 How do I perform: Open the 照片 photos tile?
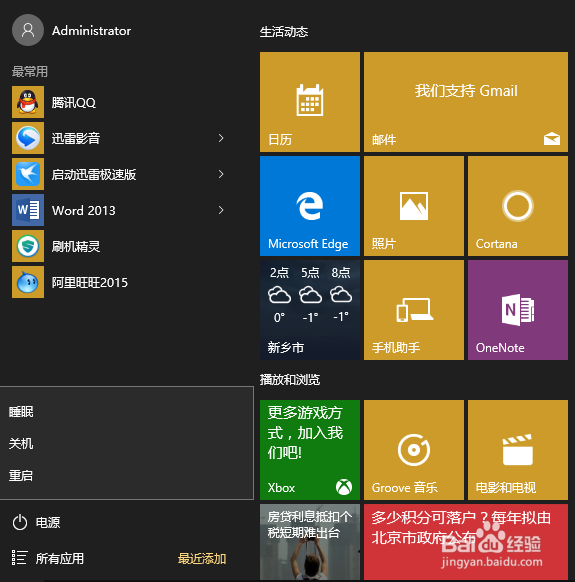[414, 206]
